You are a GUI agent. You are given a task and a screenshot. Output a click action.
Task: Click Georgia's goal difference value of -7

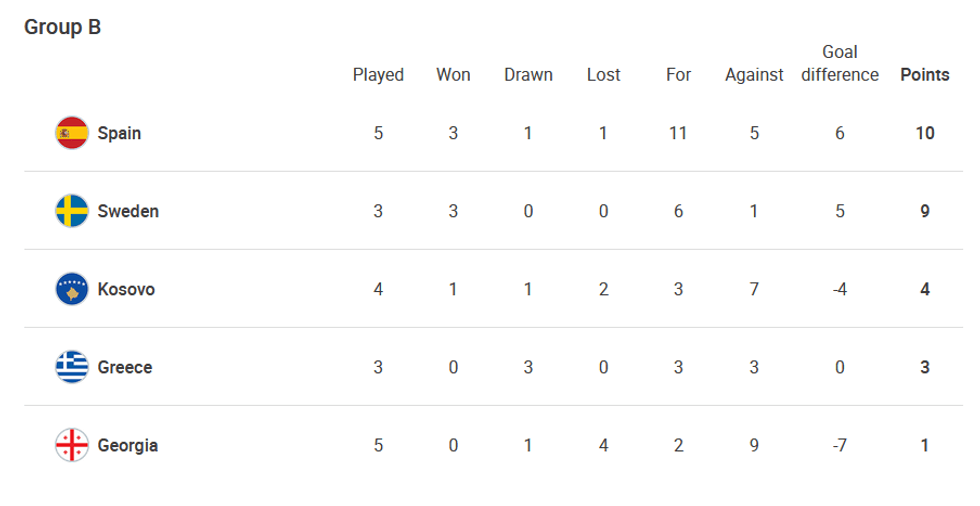(x=840, y=445)
